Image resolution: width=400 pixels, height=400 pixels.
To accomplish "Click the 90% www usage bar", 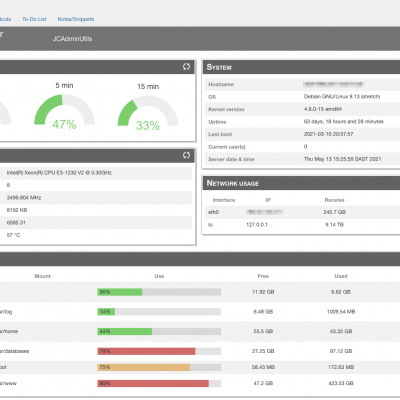I will tap(159, 383).
